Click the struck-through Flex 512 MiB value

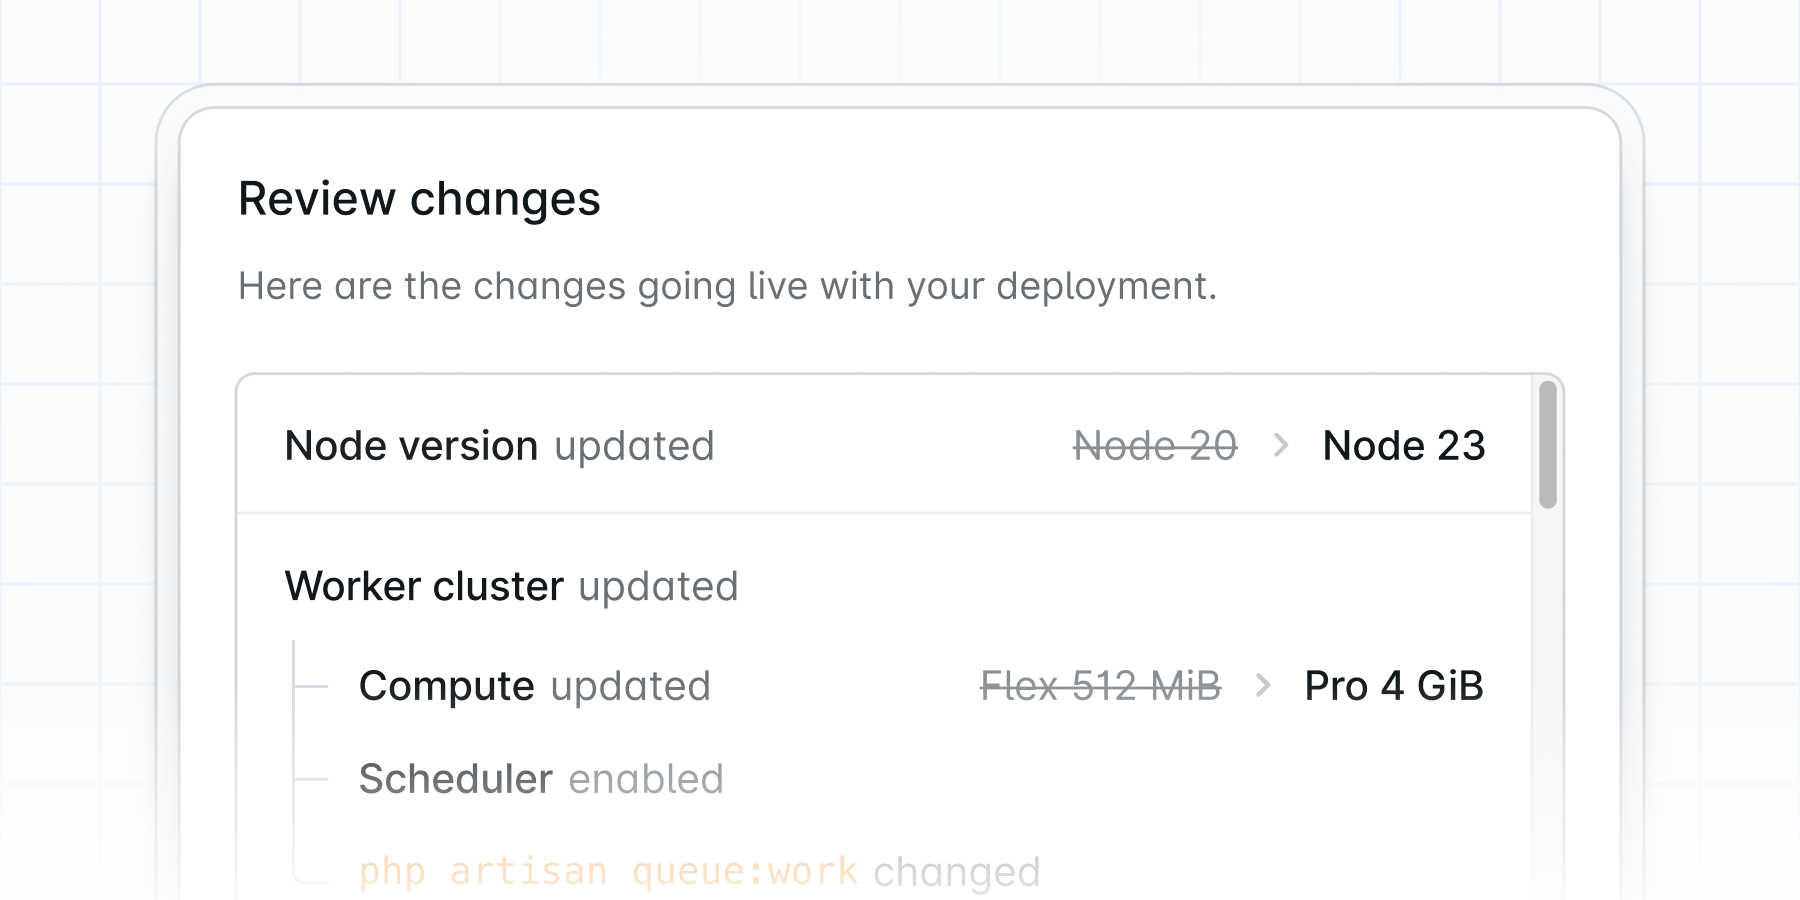(x=1100, y=686)
